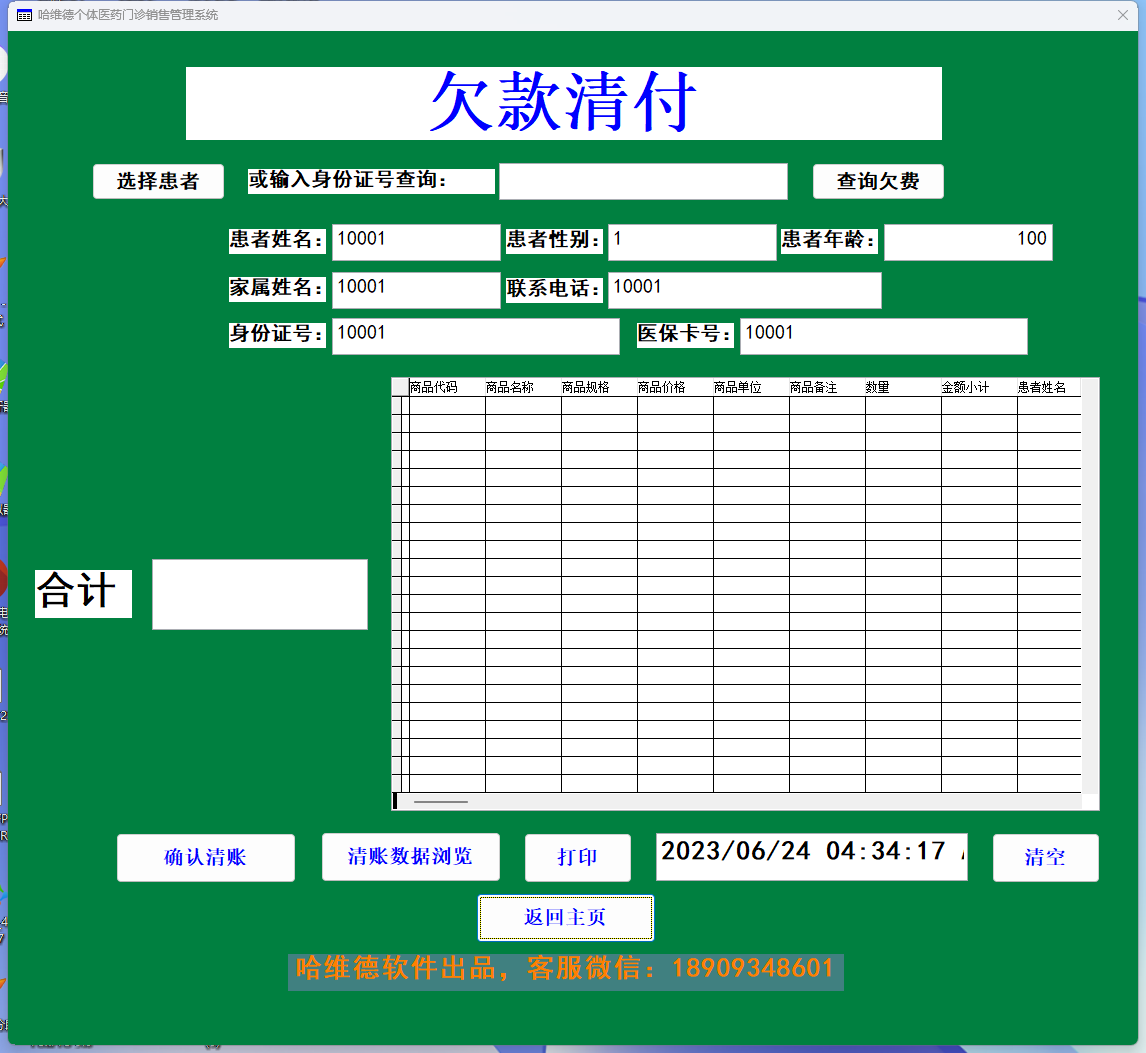Viewport: 1146px width, 1053px height.
Task: Click the 商品名称 column header
Action: (523, 387)
